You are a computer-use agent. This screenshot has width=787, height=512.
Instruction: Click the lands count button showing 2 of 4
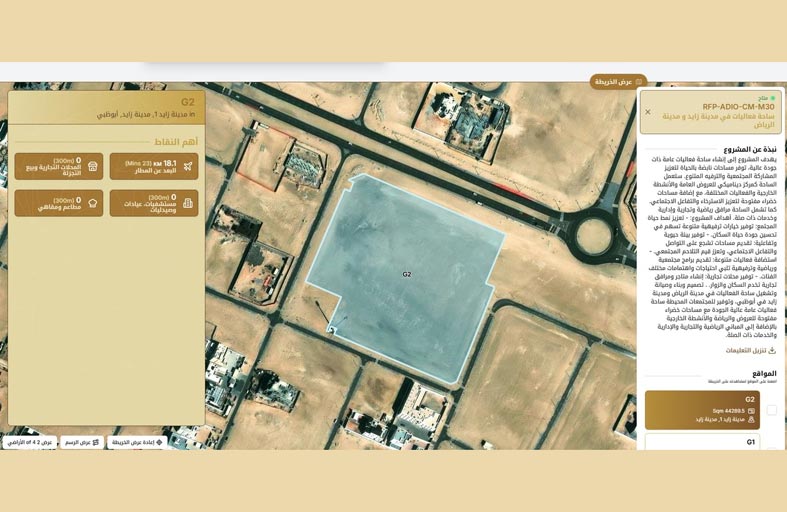click(29, 441)
